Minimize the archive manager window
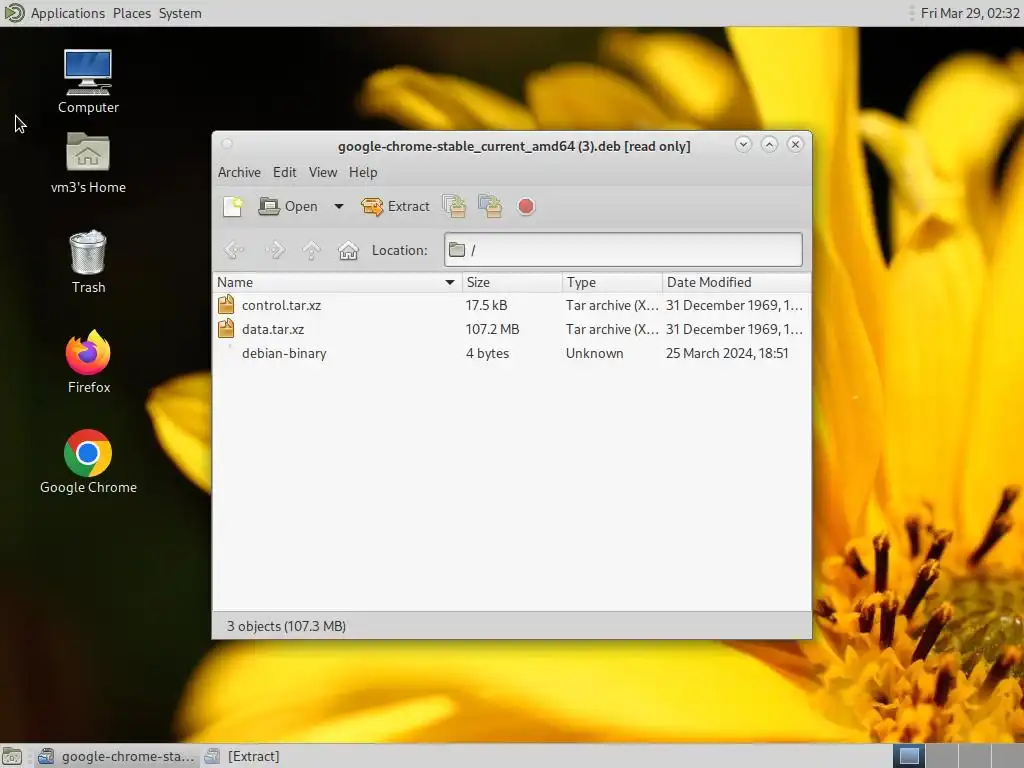 [743, 144]
